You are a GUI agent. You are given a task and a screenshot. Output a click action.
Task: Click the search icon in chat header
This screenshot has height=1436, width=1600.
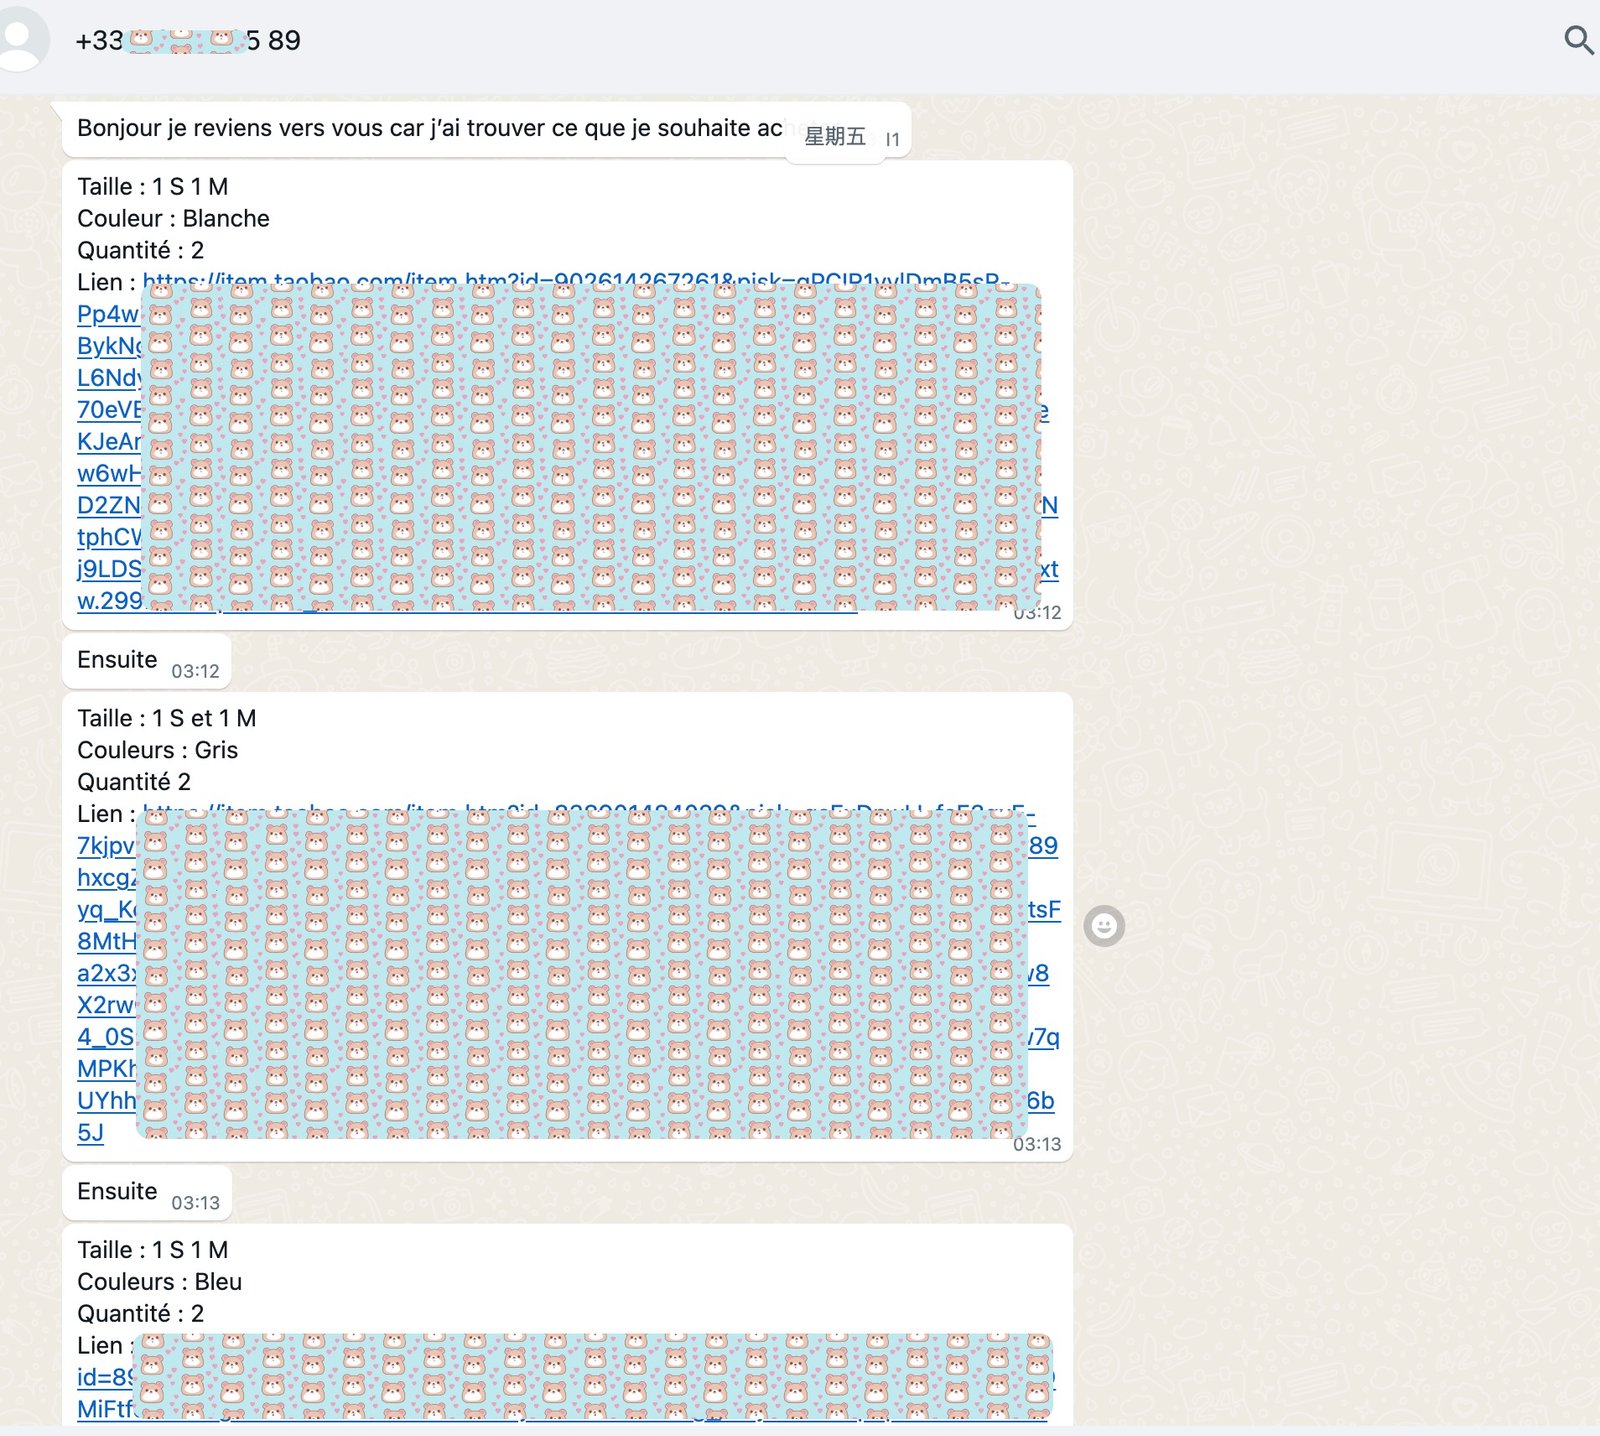1578,40
